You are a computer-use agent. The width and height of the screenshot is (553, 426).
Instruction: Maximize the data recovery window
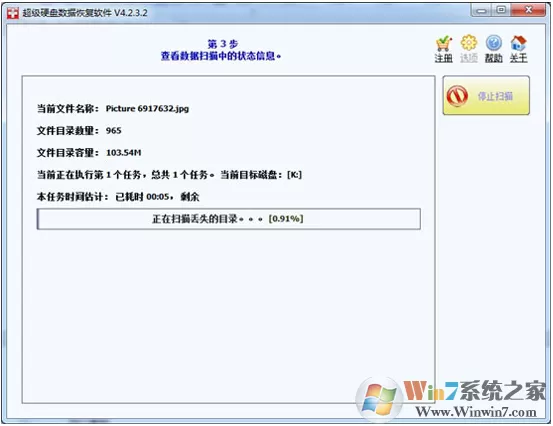501,11
